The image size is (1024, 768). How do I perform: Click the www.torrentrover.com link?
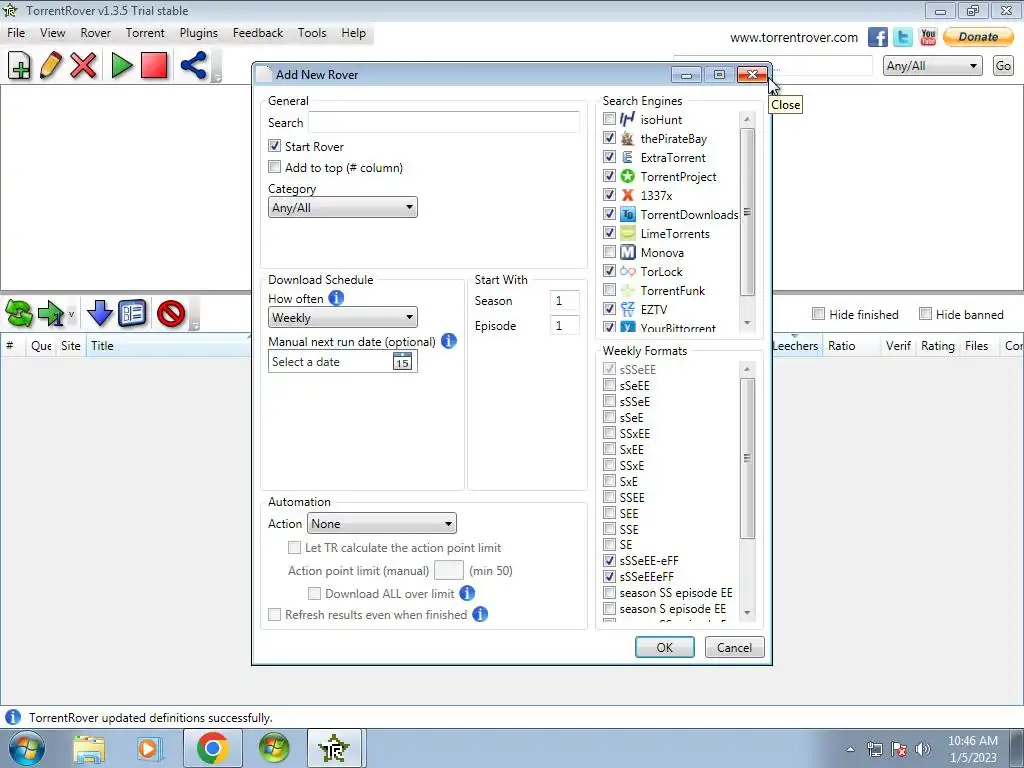[793, 38]
